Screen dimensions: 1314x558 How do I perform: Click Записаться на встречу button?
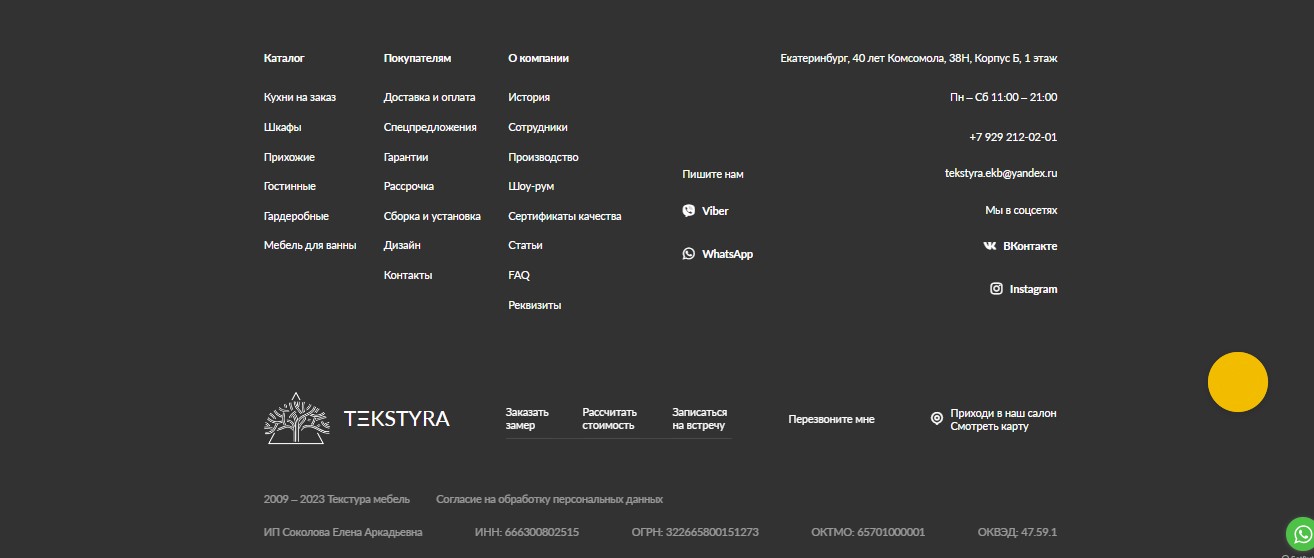point(699,419)
